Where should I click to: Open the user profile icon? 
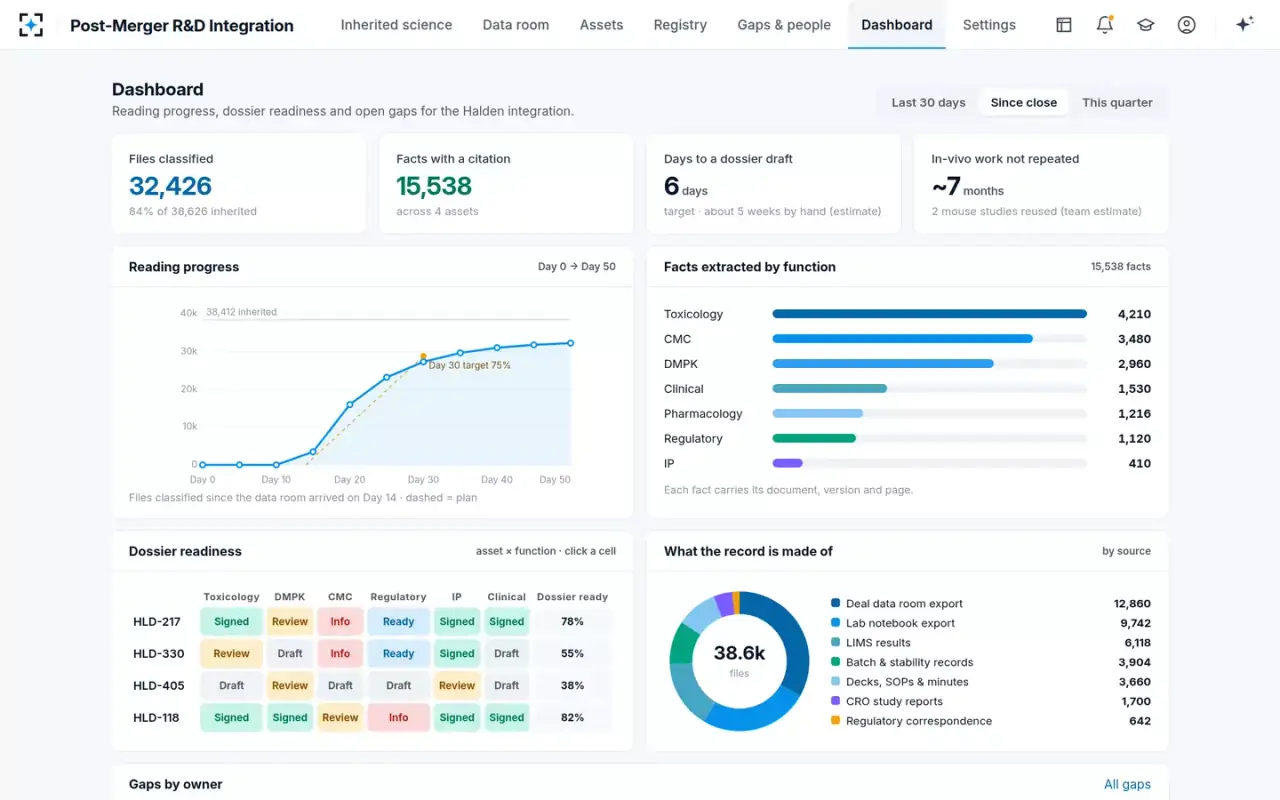[x=1187, y=25]
